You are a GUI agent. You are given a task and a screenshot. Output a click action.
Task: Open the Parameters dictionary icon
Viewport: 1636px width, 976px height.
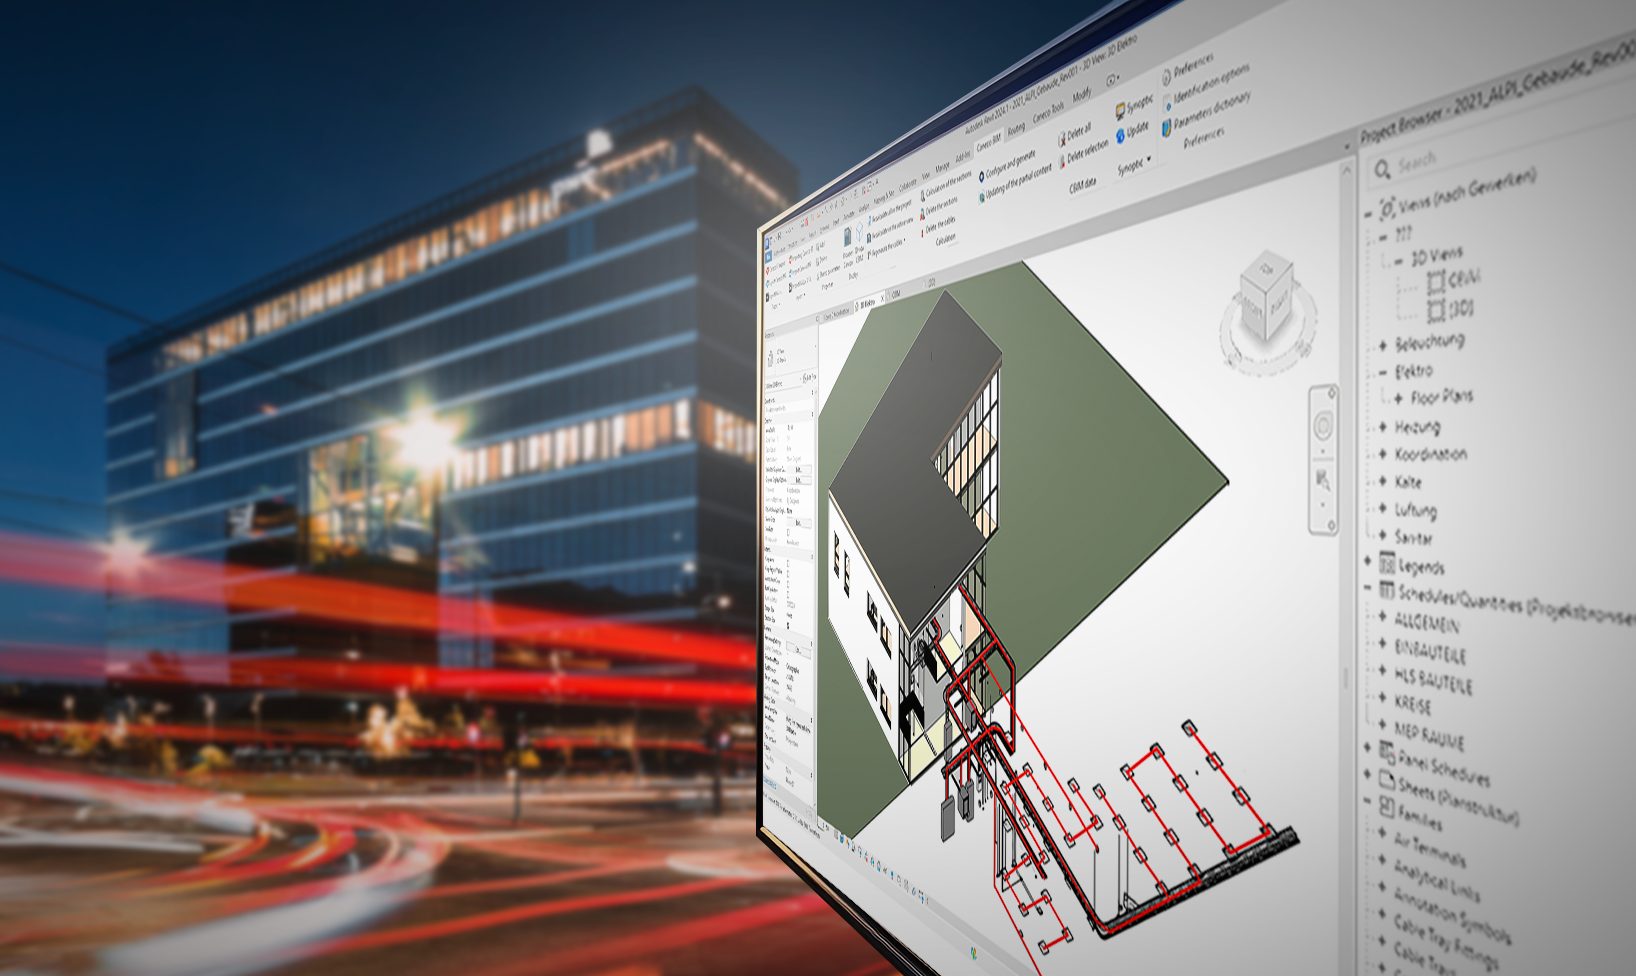click(x=1166, y=127)
